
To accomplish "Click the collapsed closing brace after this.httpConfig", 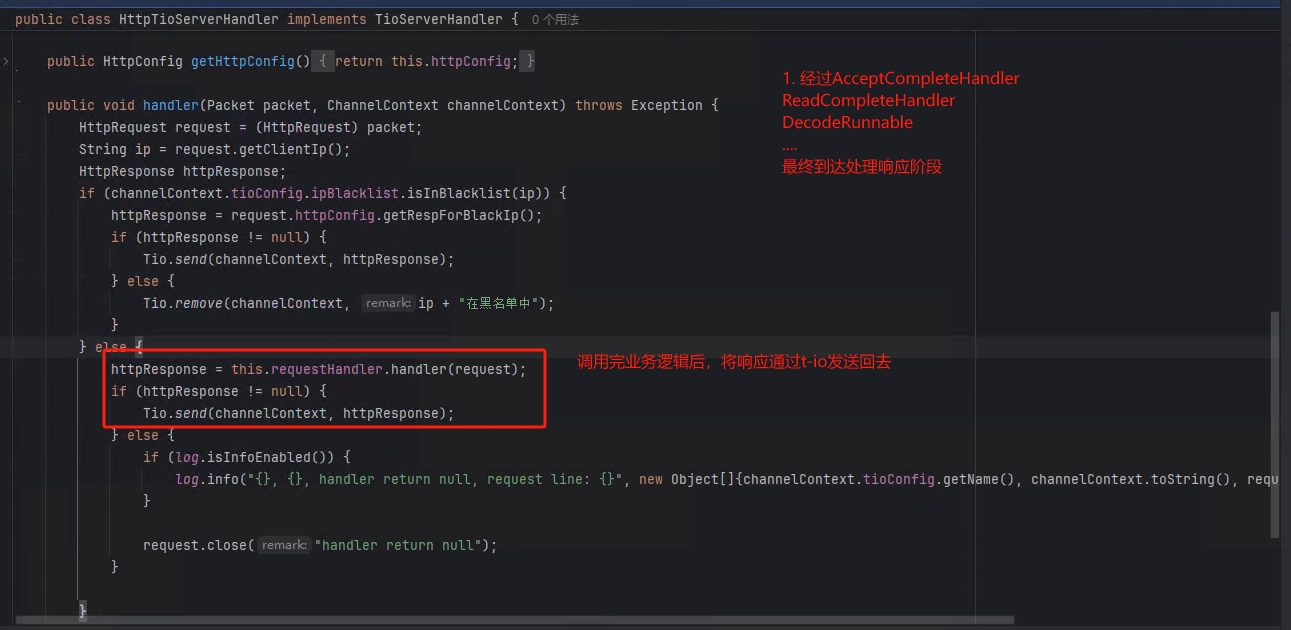I will click(x=530, y=62).
